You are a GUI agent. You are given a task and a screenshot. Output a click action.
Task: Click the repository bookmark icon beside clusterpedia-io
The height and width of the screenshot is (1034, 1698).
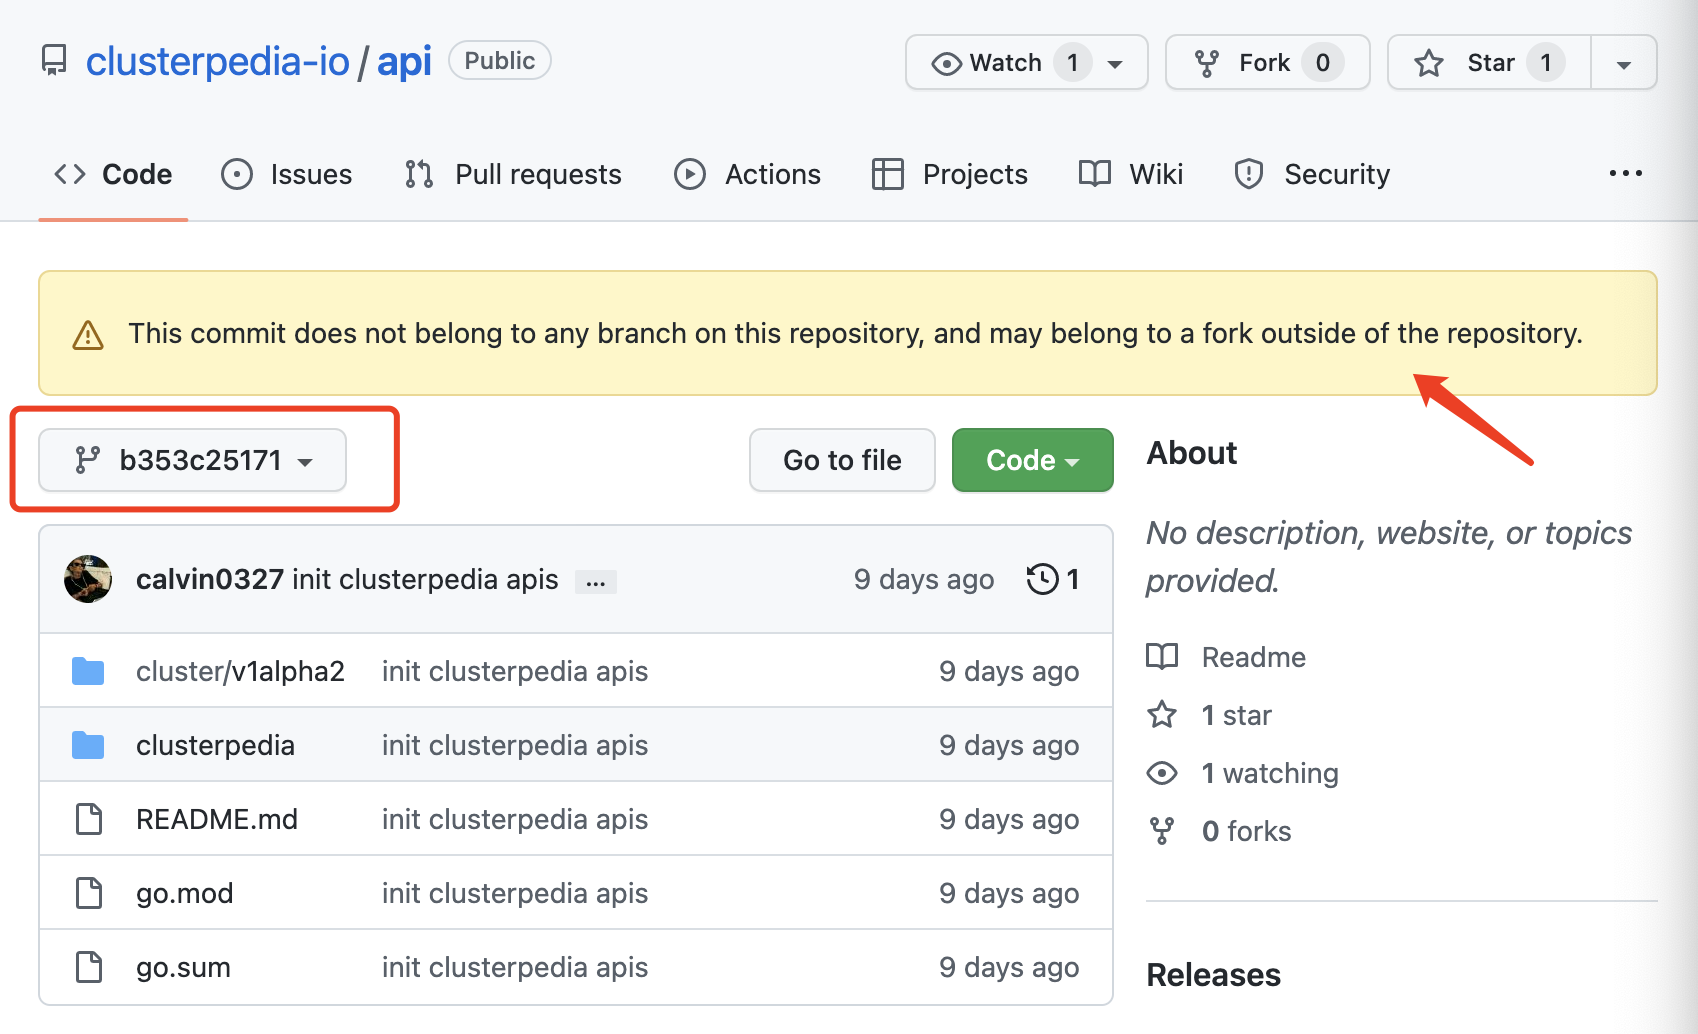coord(53,60)
